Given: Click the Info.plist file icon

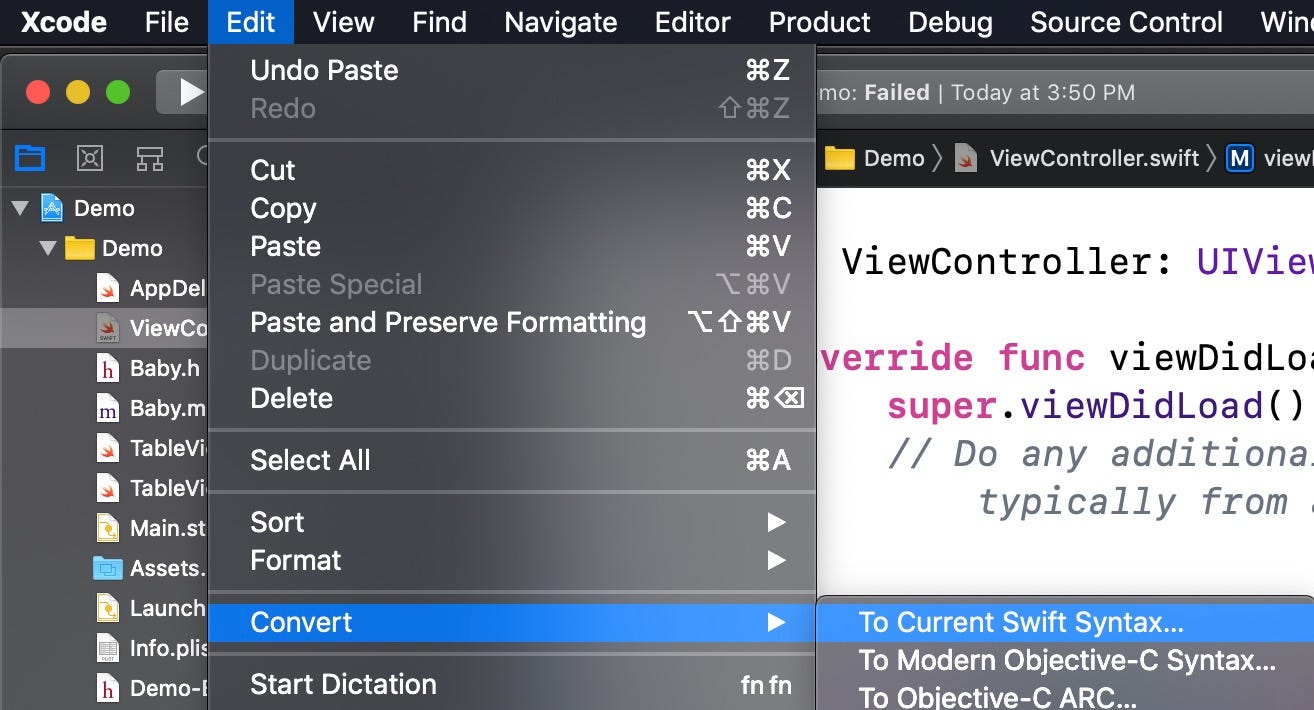Looking at the screenshot, I should pos(108,648).
